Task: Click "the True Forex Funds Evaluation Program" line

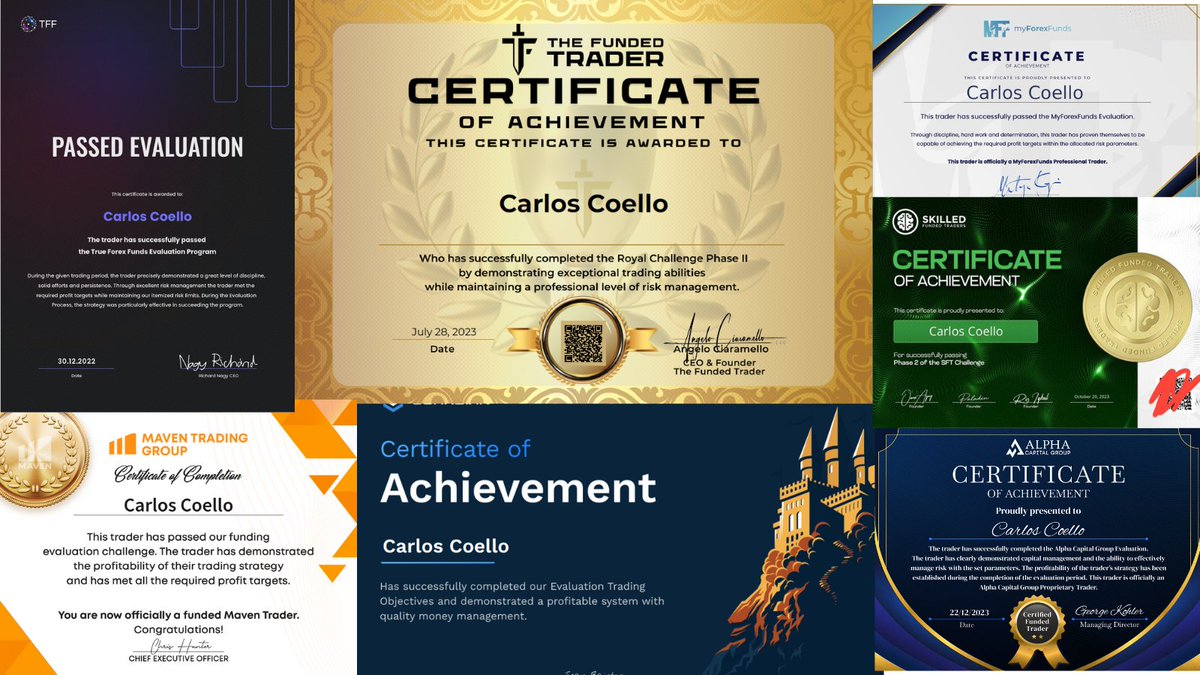Action: tap(147, 251)
